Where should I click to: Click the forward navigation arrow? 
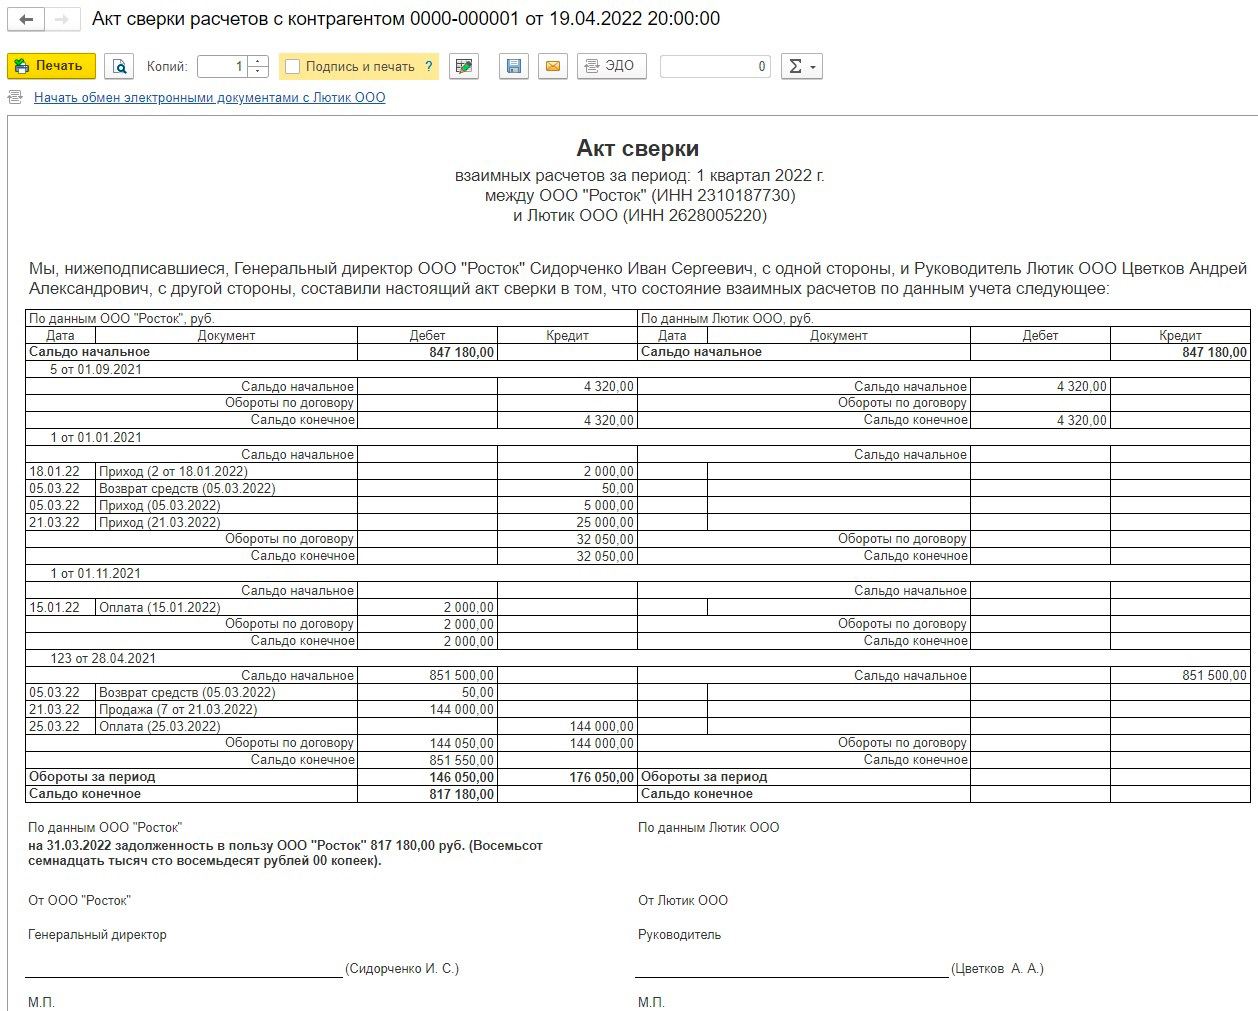[x=62, y=20]
